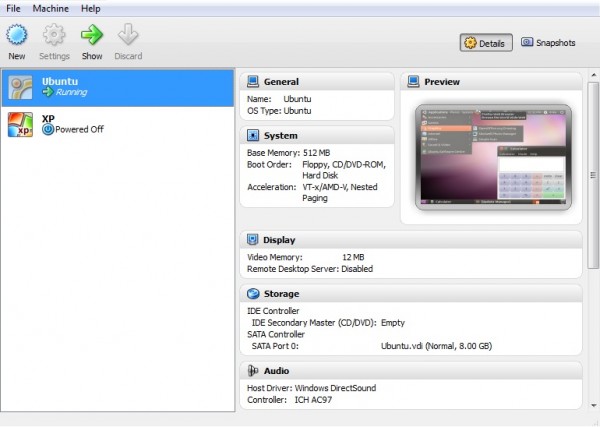600x427 pixels.
Task: Open the Machine menu
Action: (x=51, y=8)
